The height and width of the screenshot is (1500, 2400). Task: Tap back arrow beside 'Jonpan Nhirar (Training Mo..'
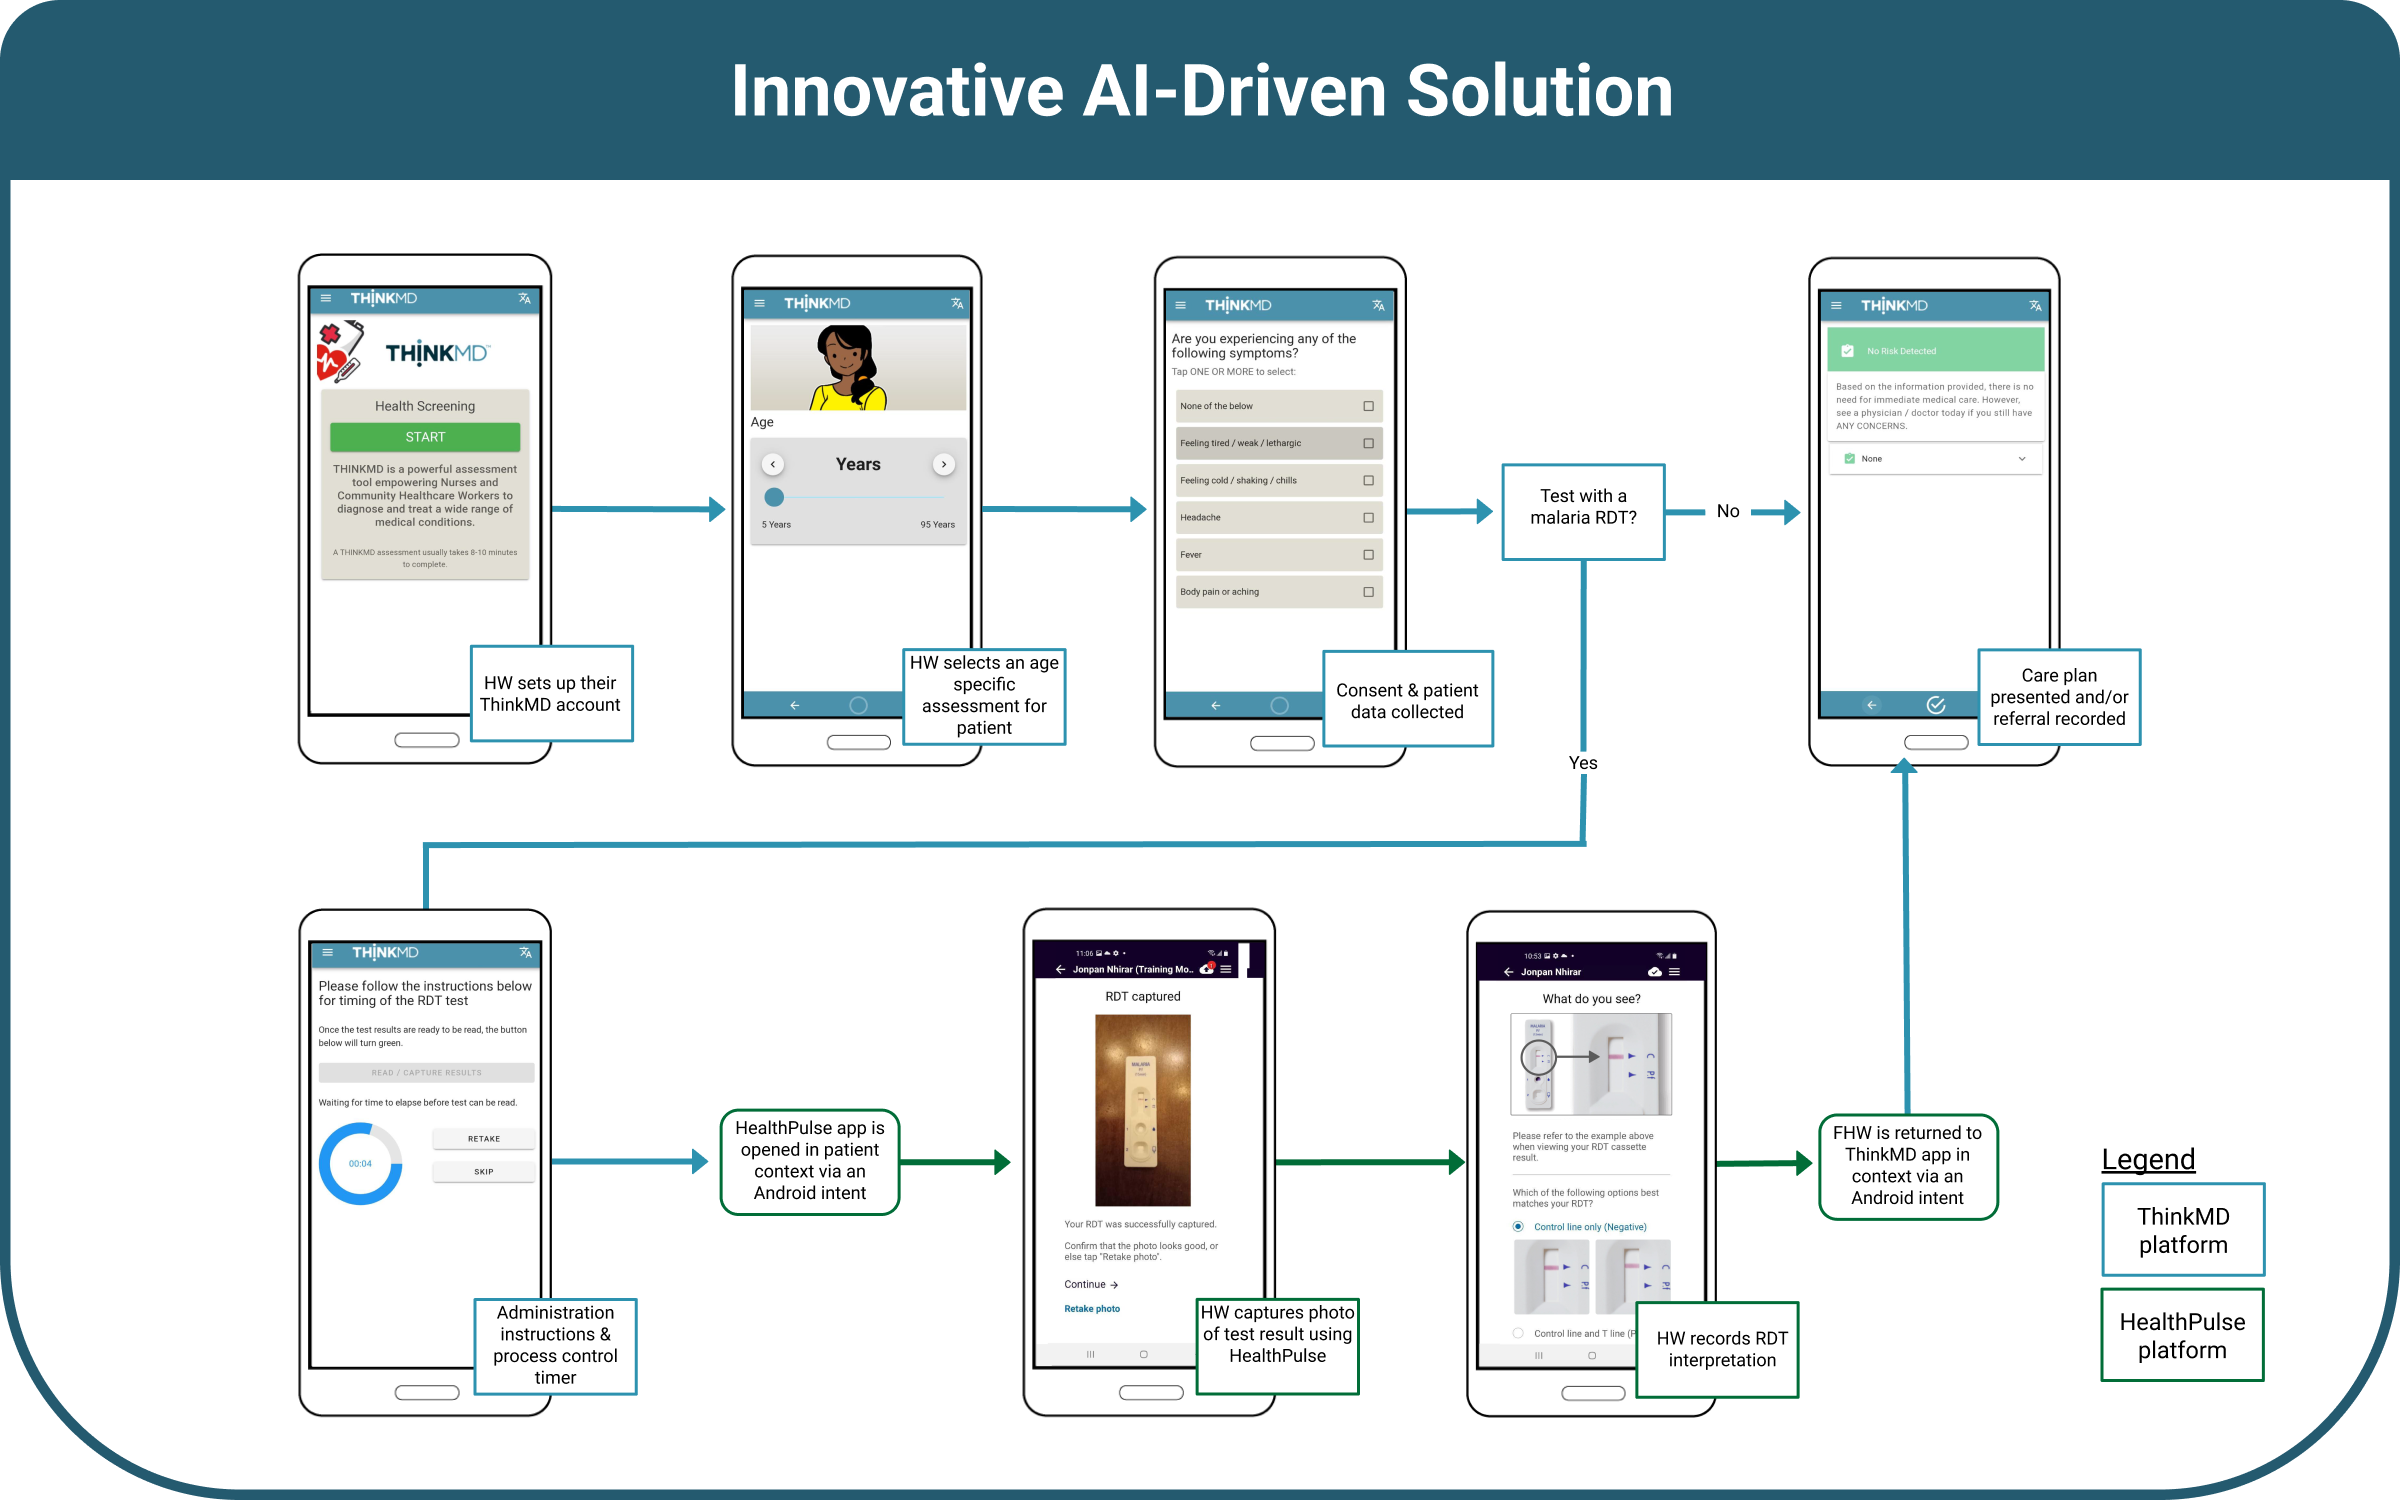1060,969
